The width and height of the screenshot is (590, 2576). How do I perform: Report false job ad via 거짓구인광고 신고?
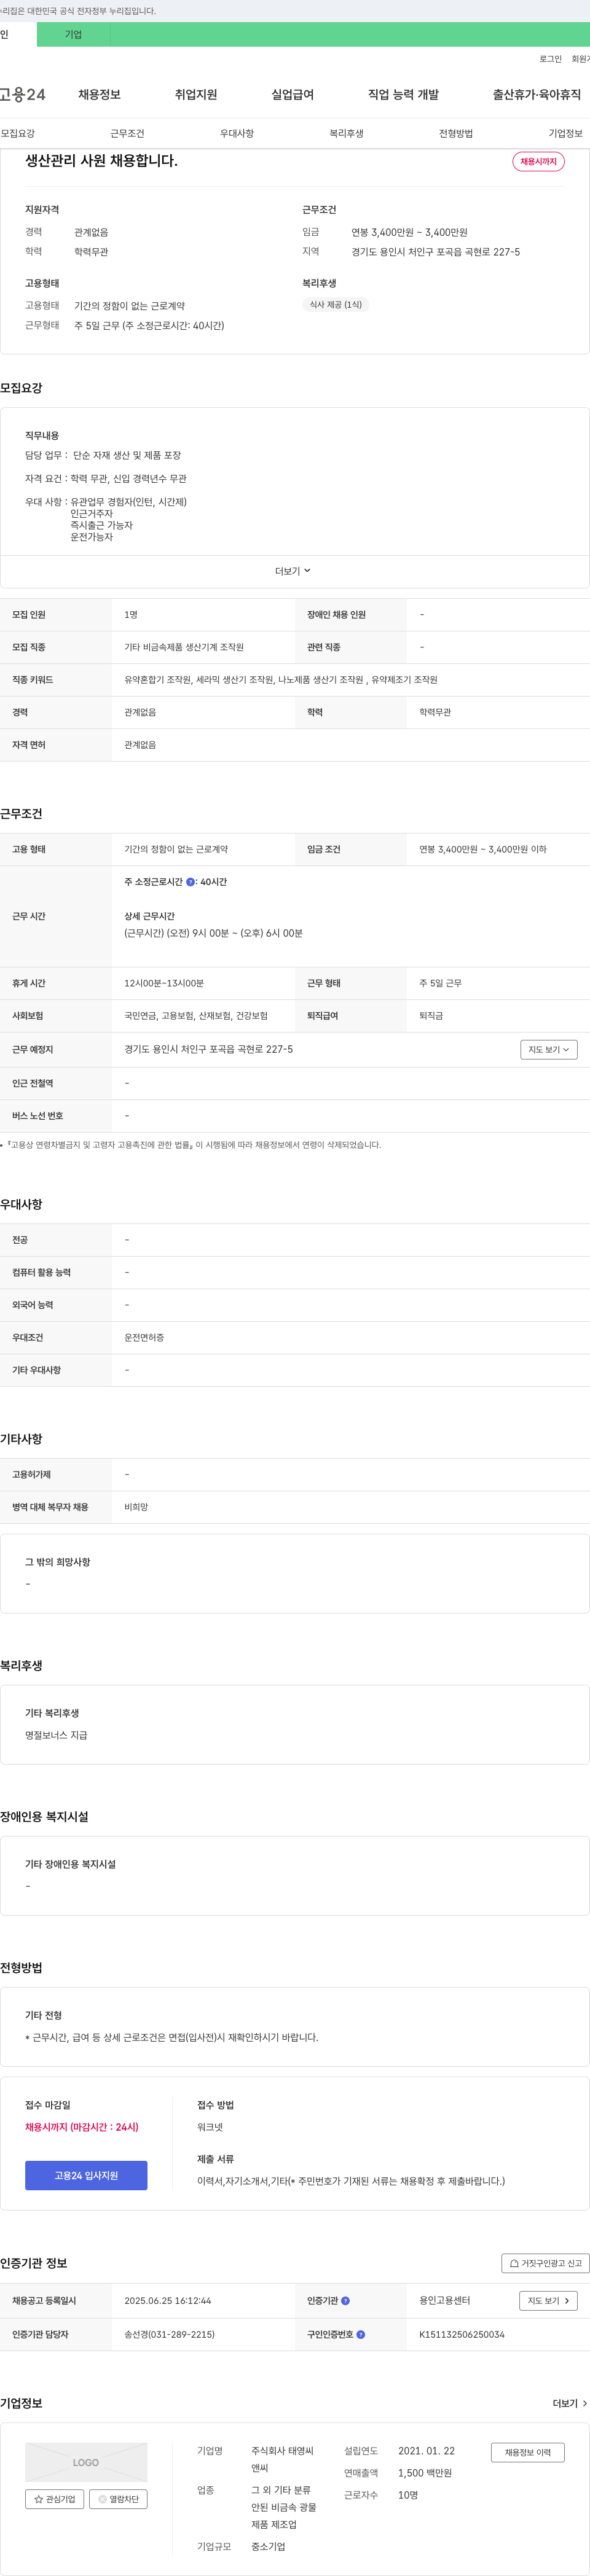(x=545, y=2263)
